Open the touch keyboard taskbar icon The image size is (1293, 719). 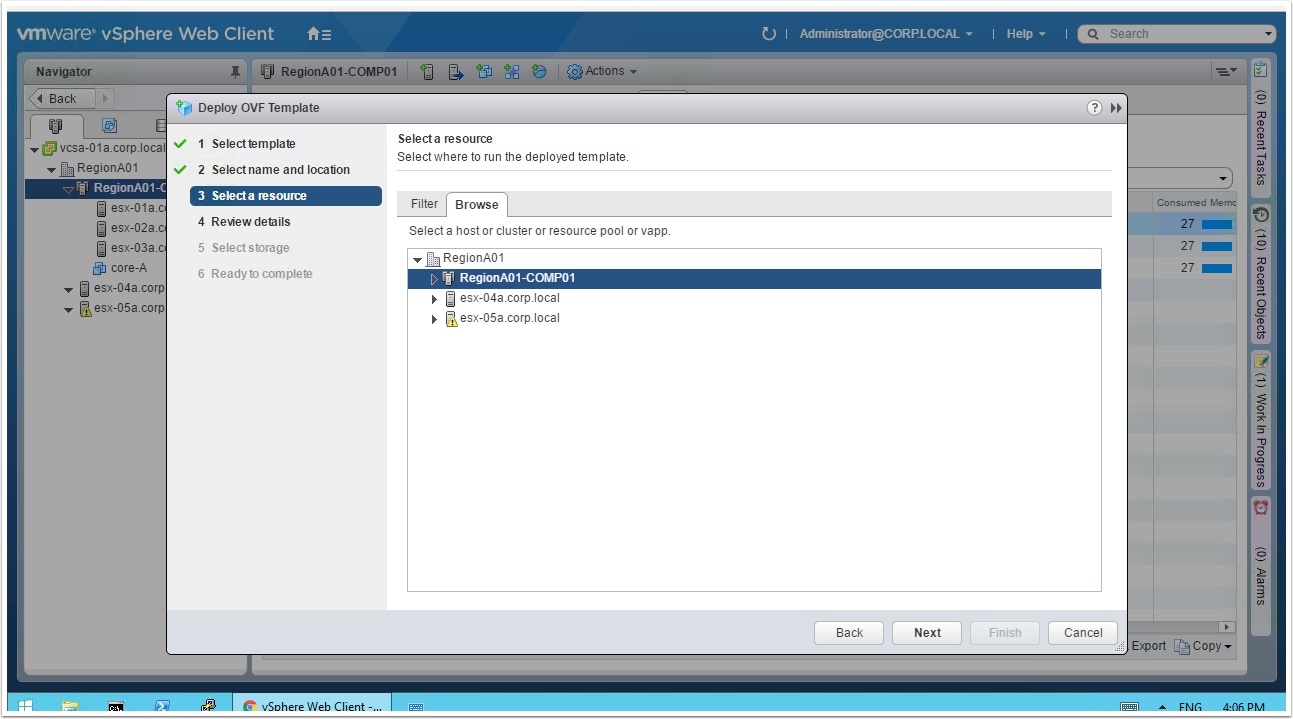tap(416, 707)
